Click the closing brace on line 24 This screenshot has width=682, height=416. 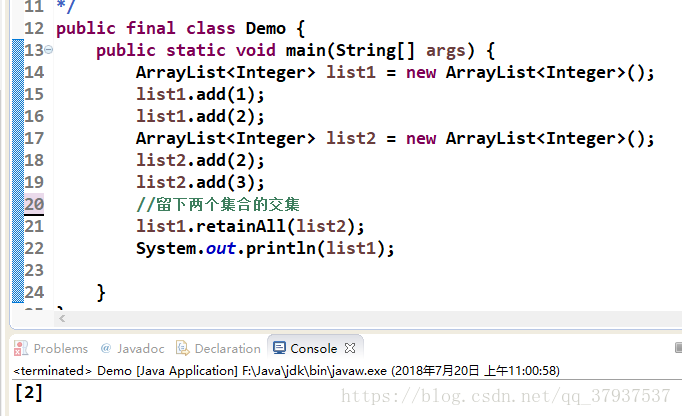[x=101, y=292]
